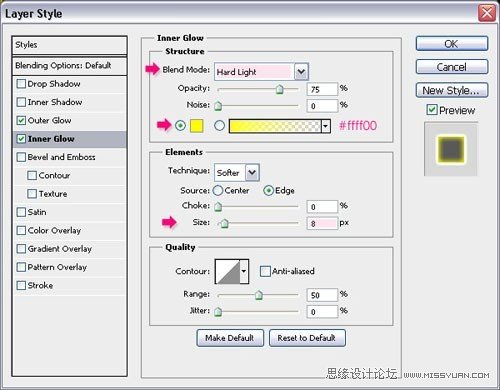Select the gradient radio button

[x=219, y=126]
